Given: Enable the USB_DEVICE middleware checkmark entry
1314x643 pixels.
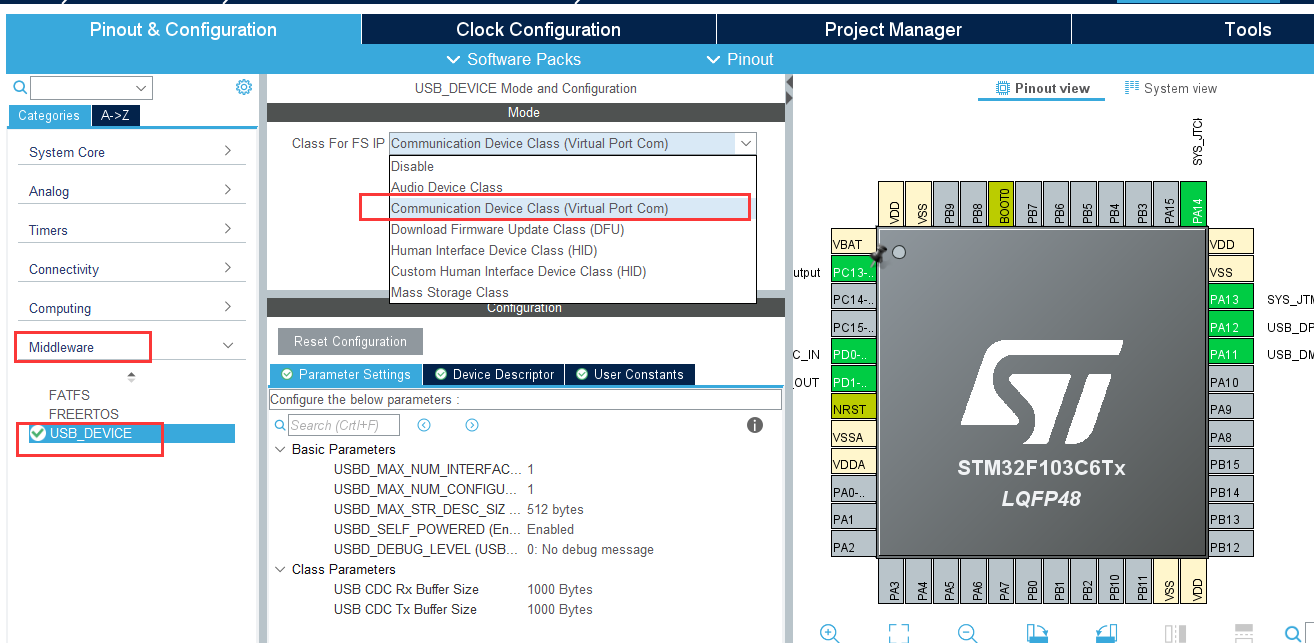Looking at the screenshot, I should pyautogui.click(x=88, y=433).
